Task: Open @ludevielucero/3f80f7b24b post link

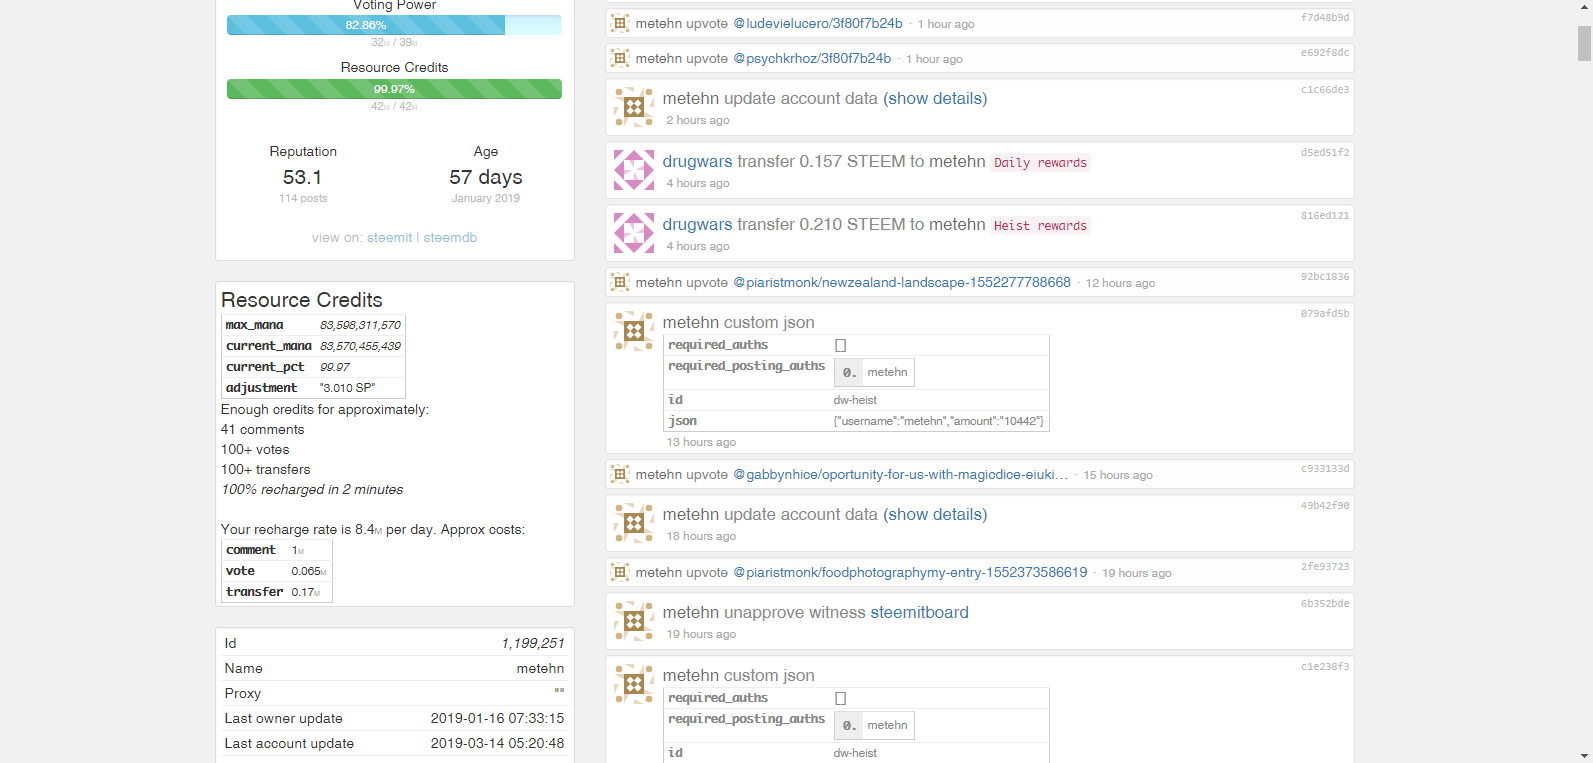Action: (x=818, y=23)
